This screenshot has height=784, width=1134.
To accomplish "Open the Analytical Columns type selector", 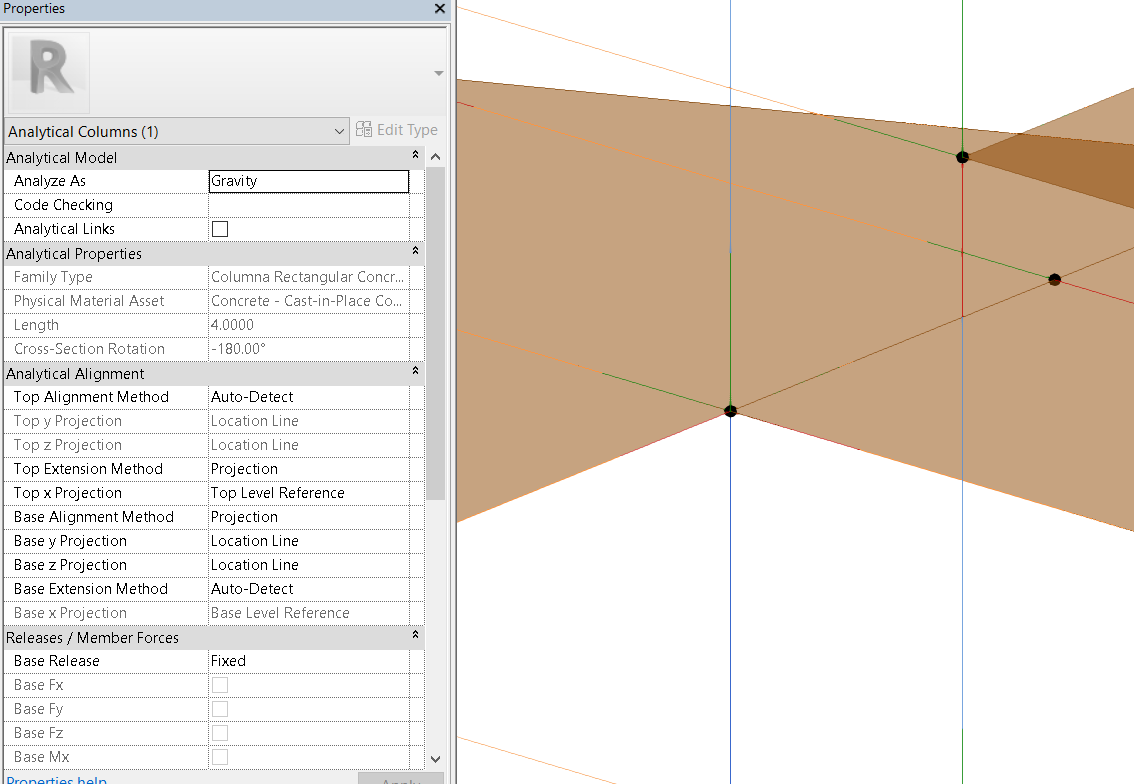I will pos(175,130).
